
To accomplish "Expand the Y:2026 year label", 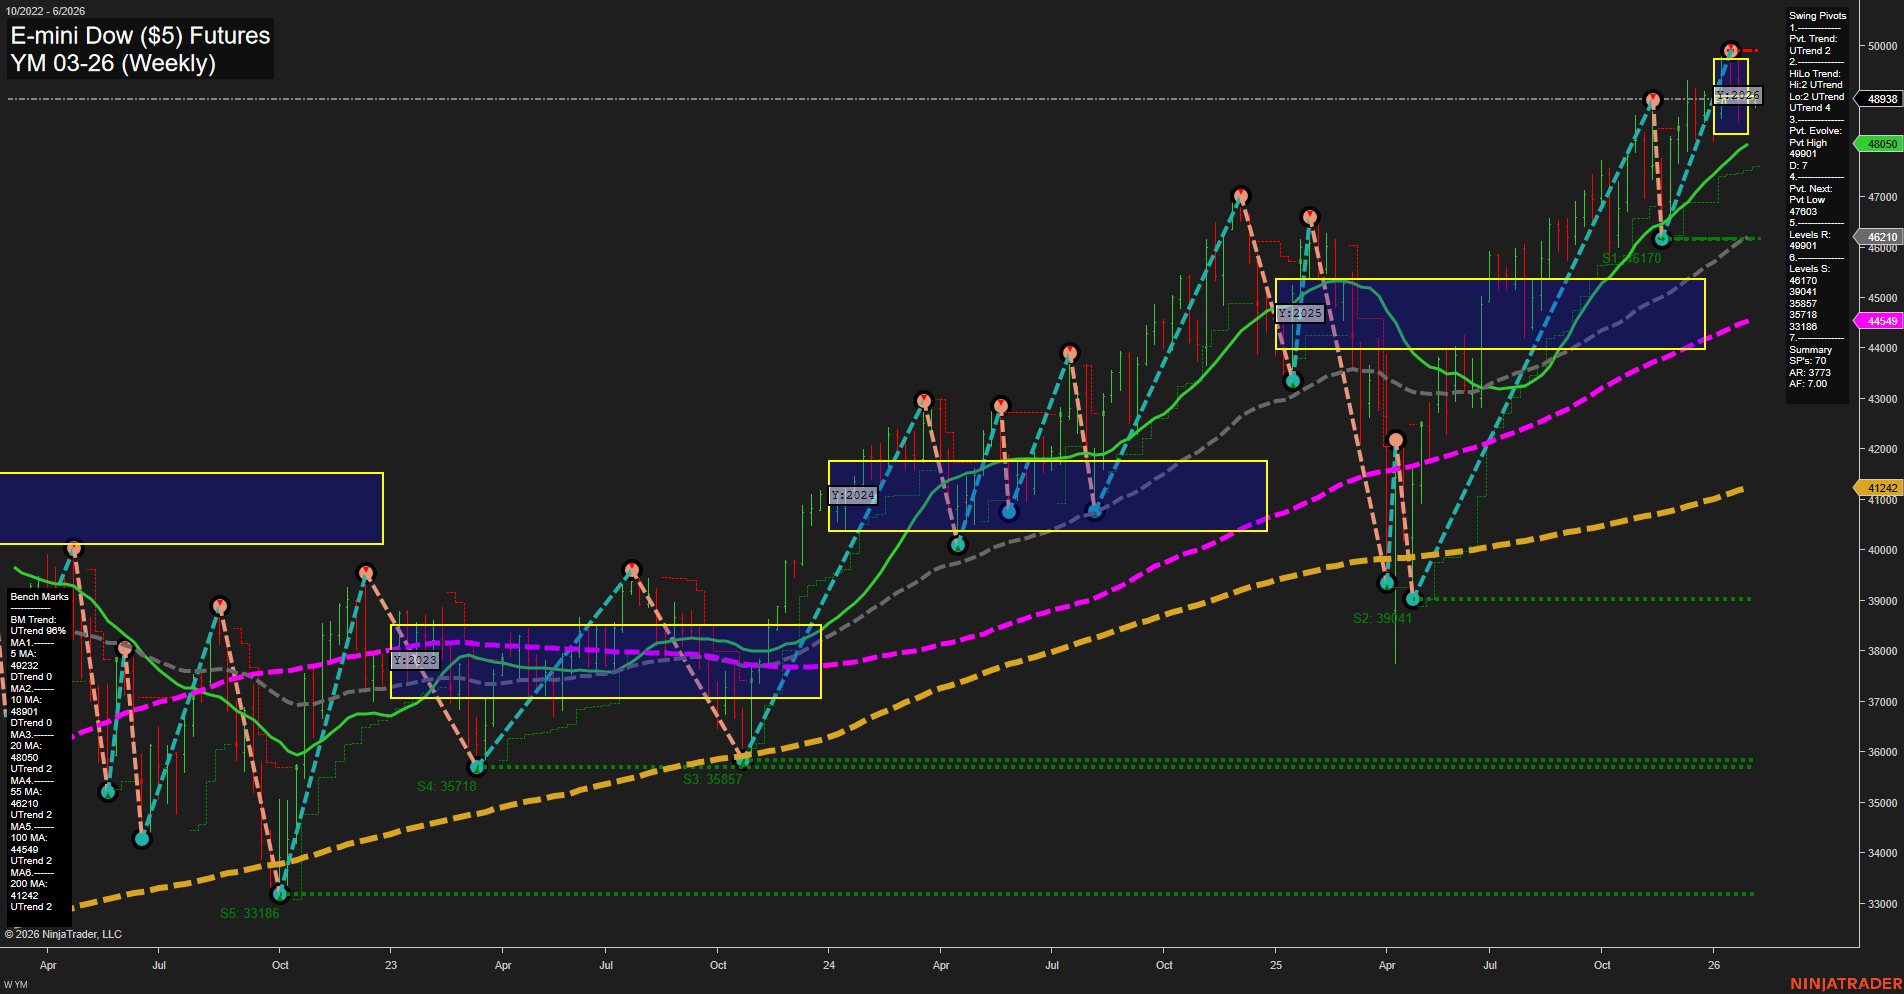I will (x=1738, y=94).
